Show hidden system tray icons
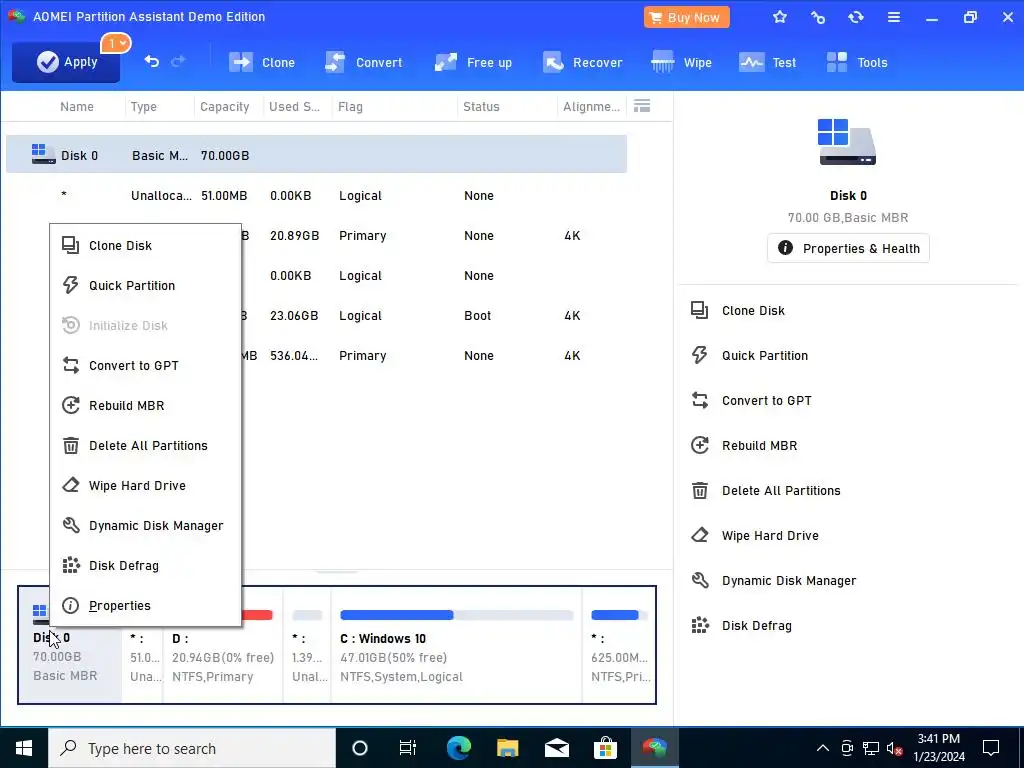This screenshot has width=1024, height=768. coord(823,748)
